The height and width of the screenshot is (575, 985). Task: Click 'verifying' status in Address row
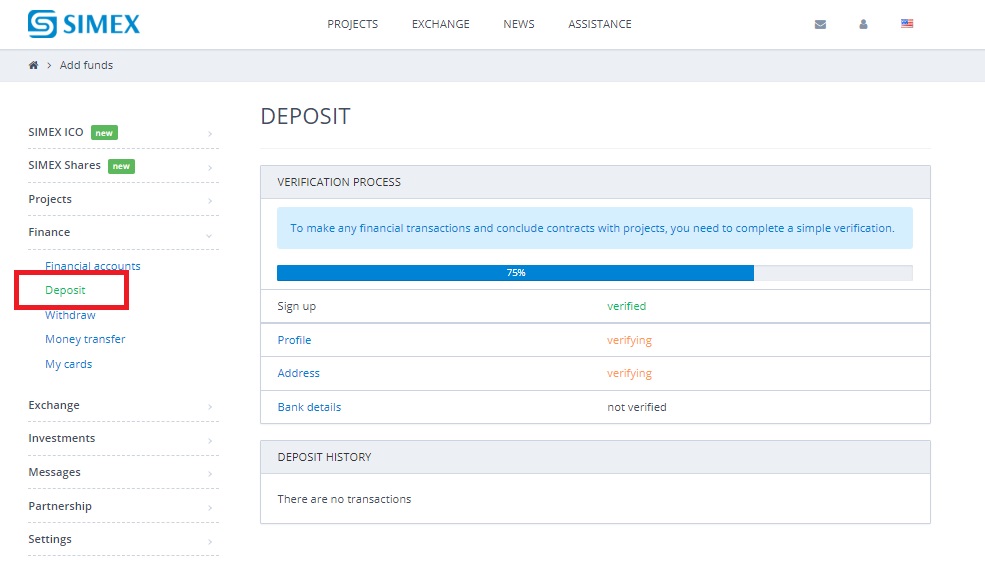click(x=629, y=373)
